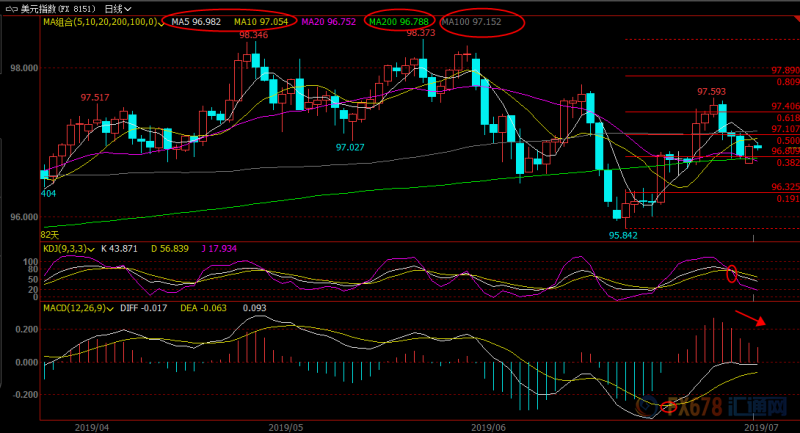This screenshot has width=800, height=433.
Task: Click the K 43.871 value
Action: (119, 249)
